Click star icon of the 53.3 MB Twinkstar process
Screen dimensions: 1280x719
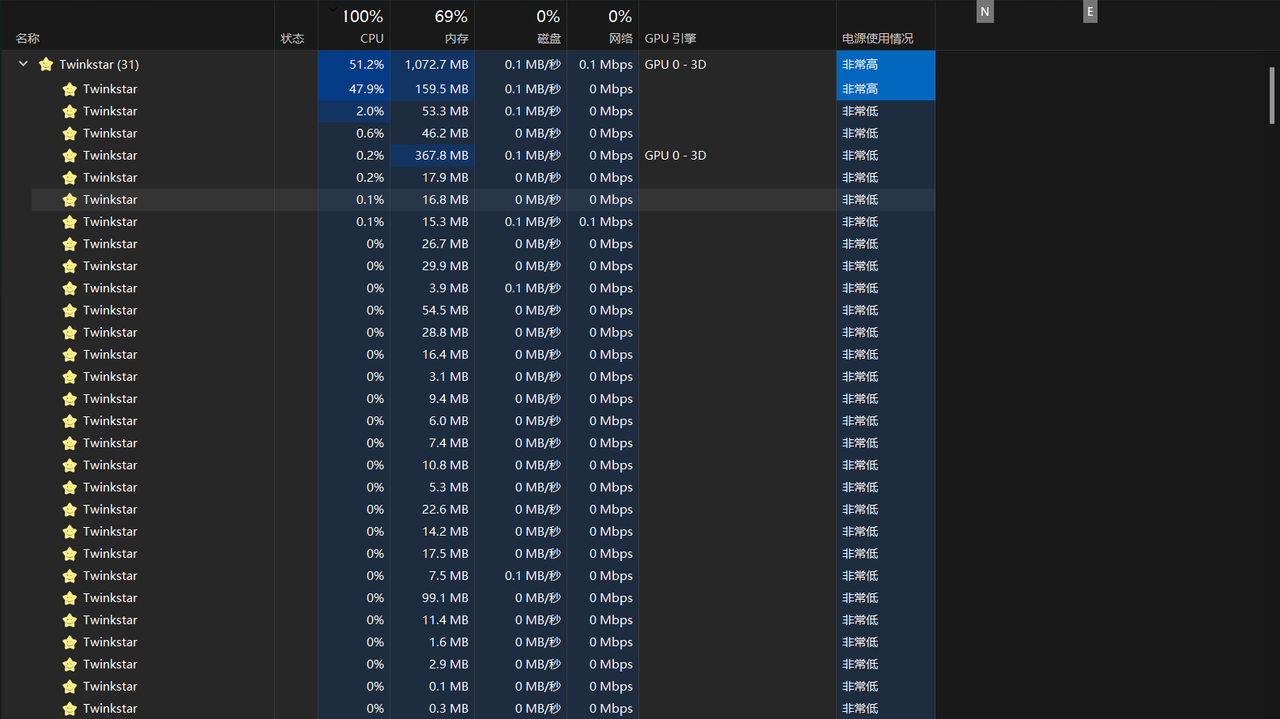(x=70, y=111)
